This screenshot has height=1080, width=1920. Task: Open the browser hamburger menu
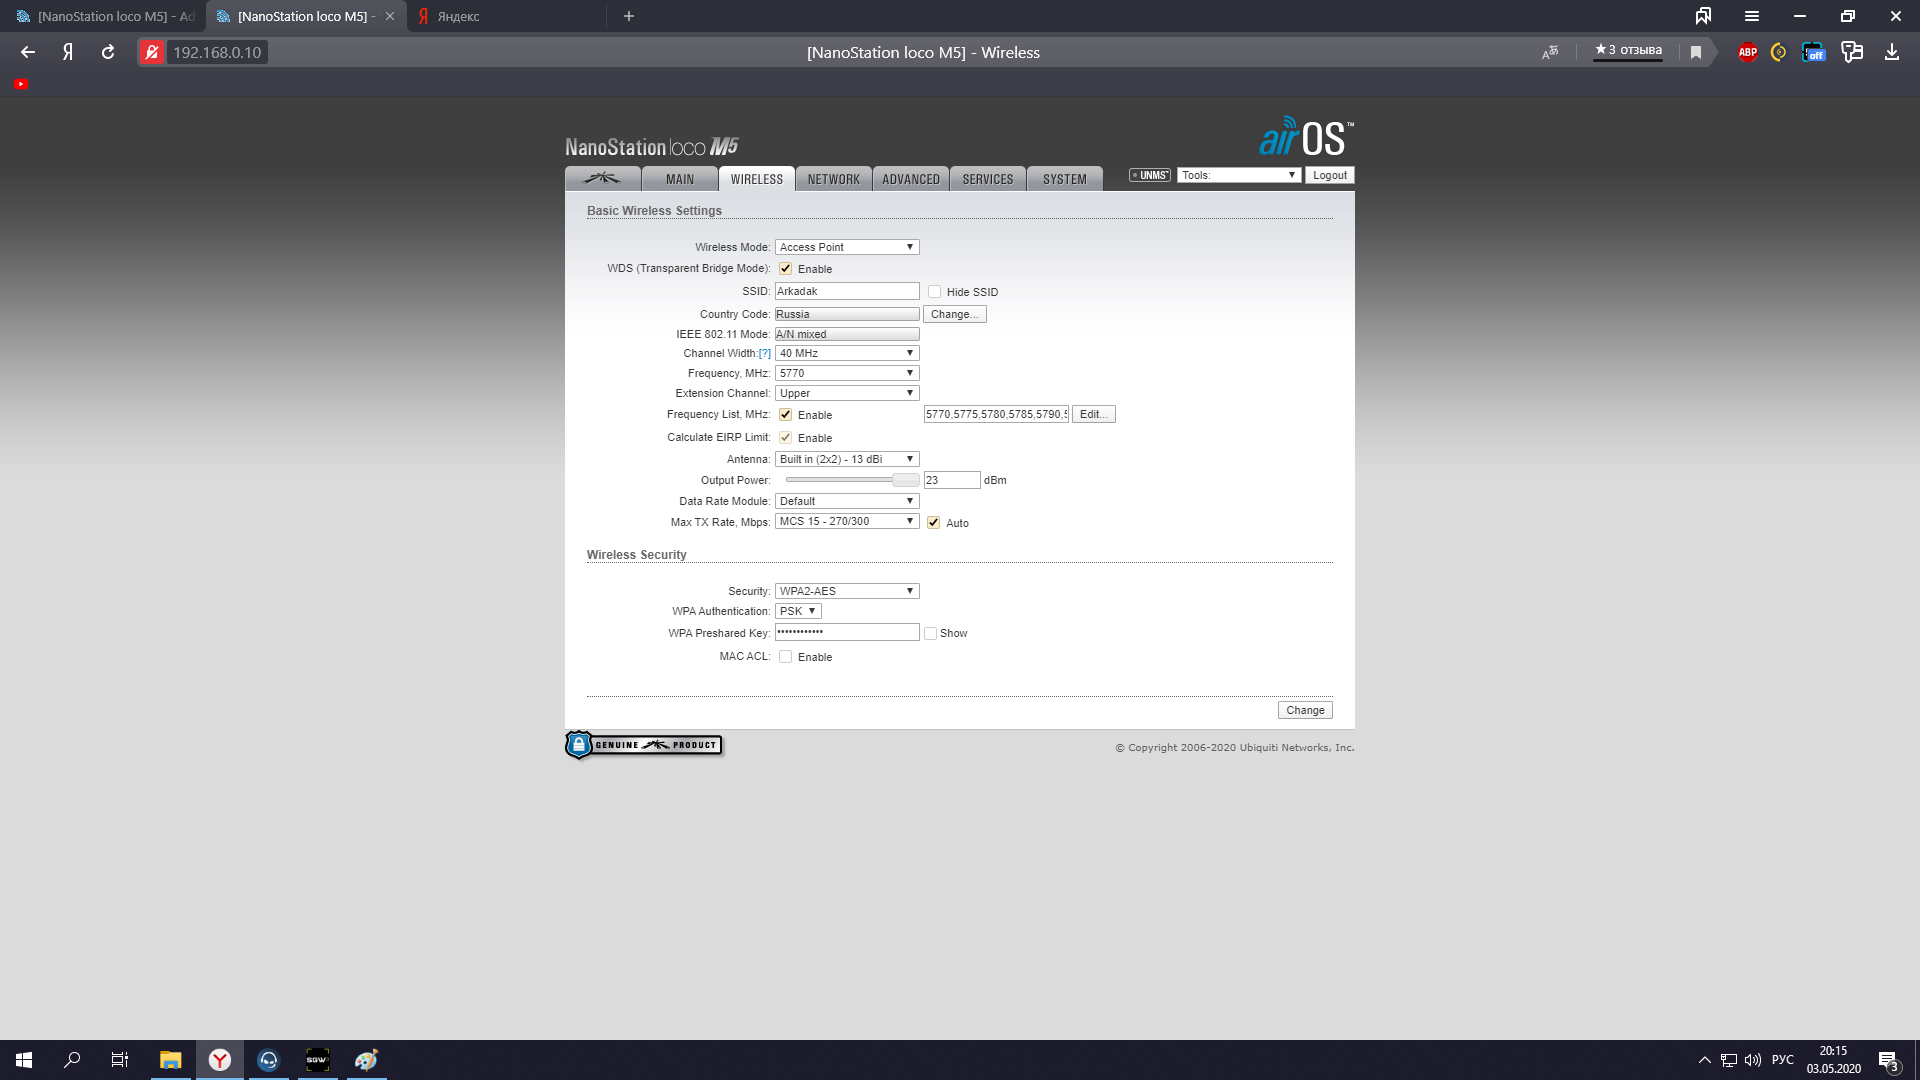coord(1752,16)
